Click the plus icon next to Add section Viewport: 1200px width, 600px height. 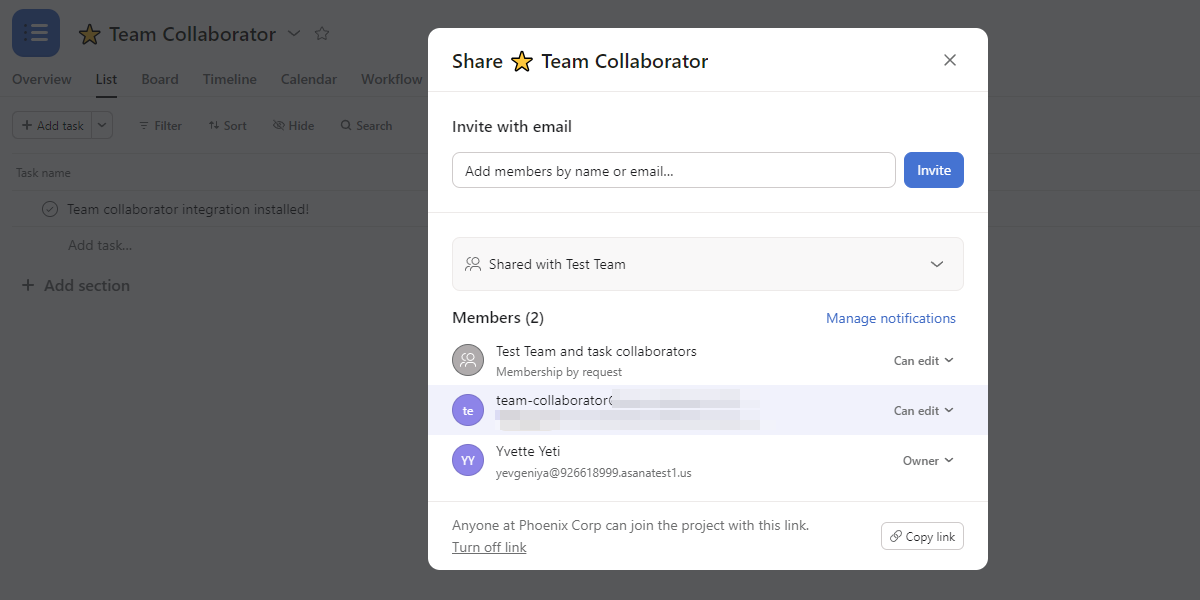[28, 285]
